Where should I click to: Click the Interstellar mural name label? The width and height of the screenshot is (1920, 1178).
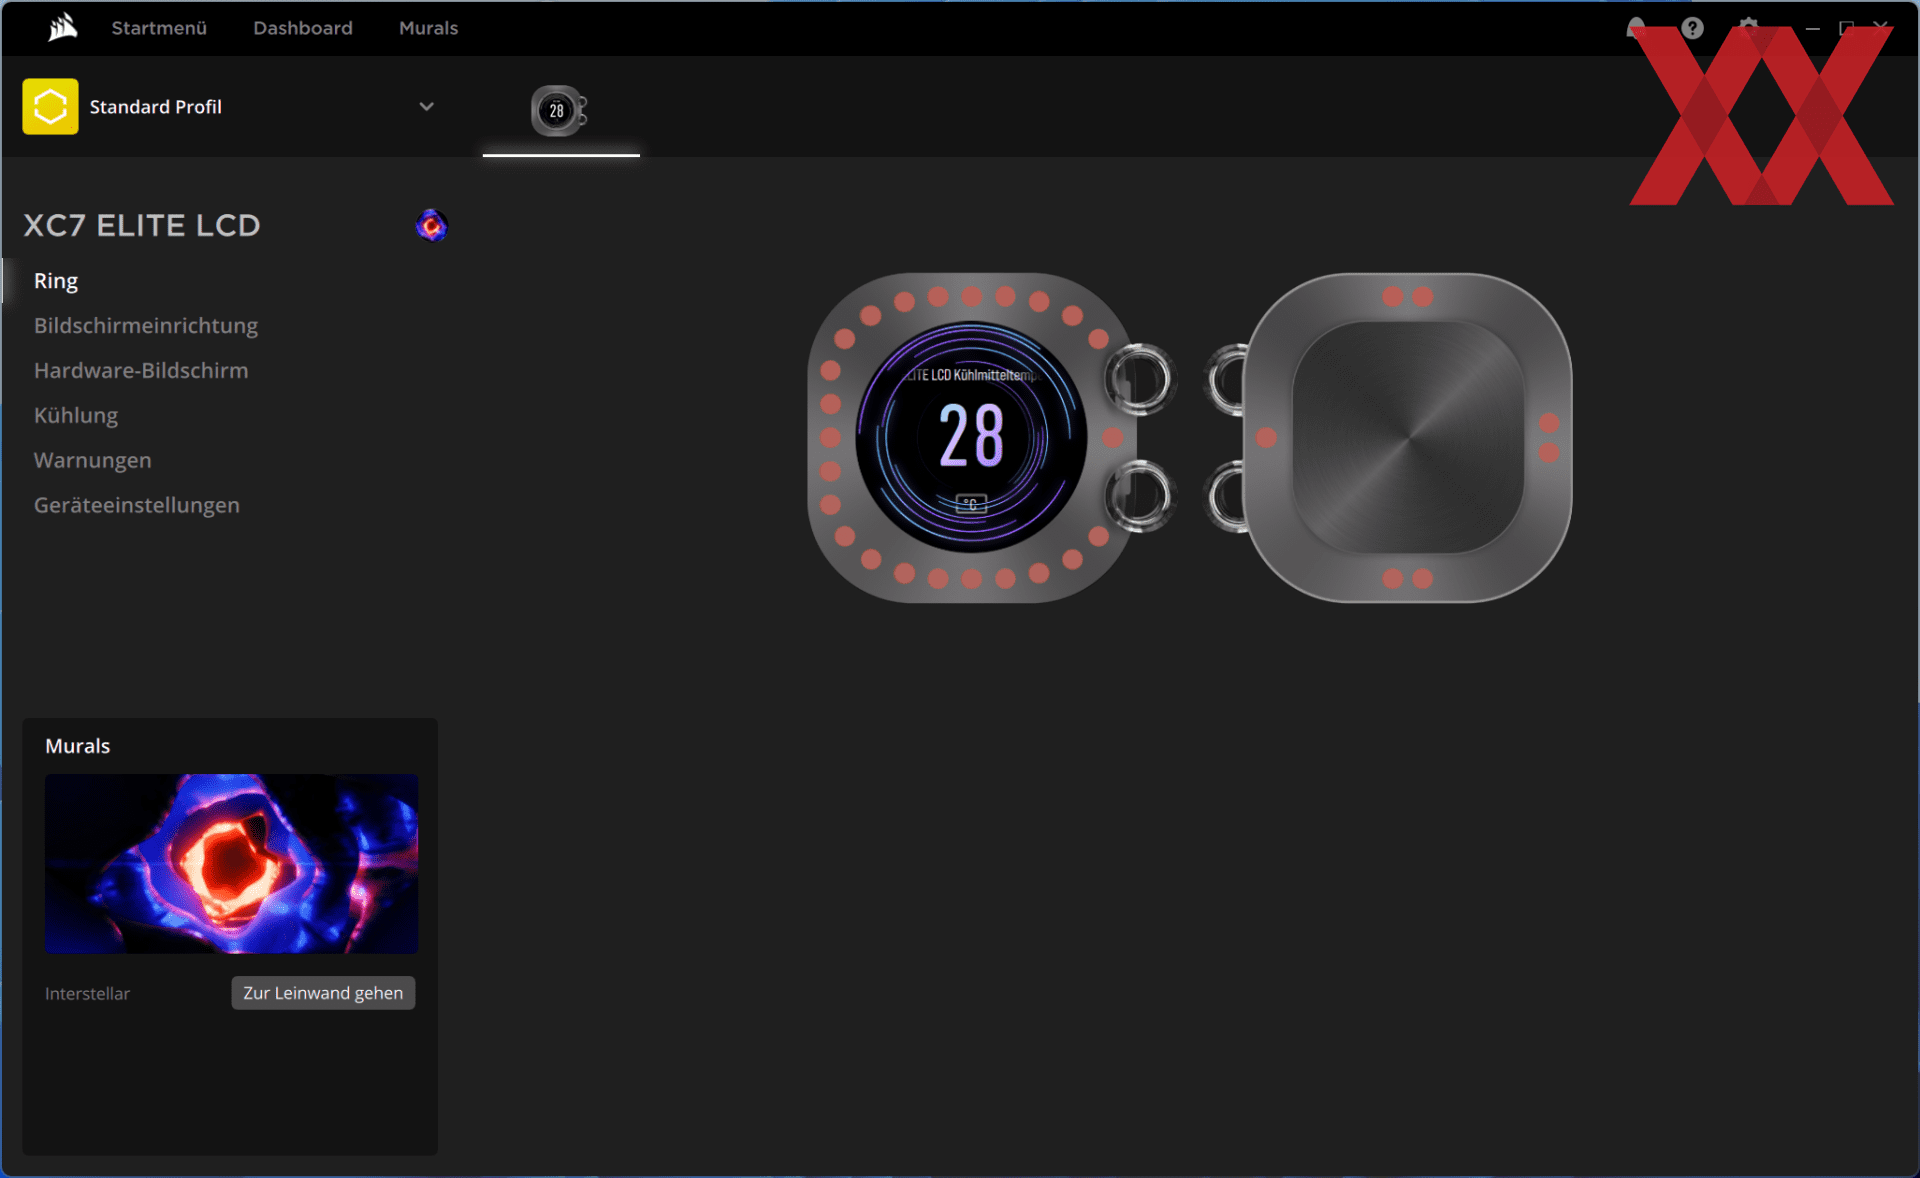click(87, 994)
